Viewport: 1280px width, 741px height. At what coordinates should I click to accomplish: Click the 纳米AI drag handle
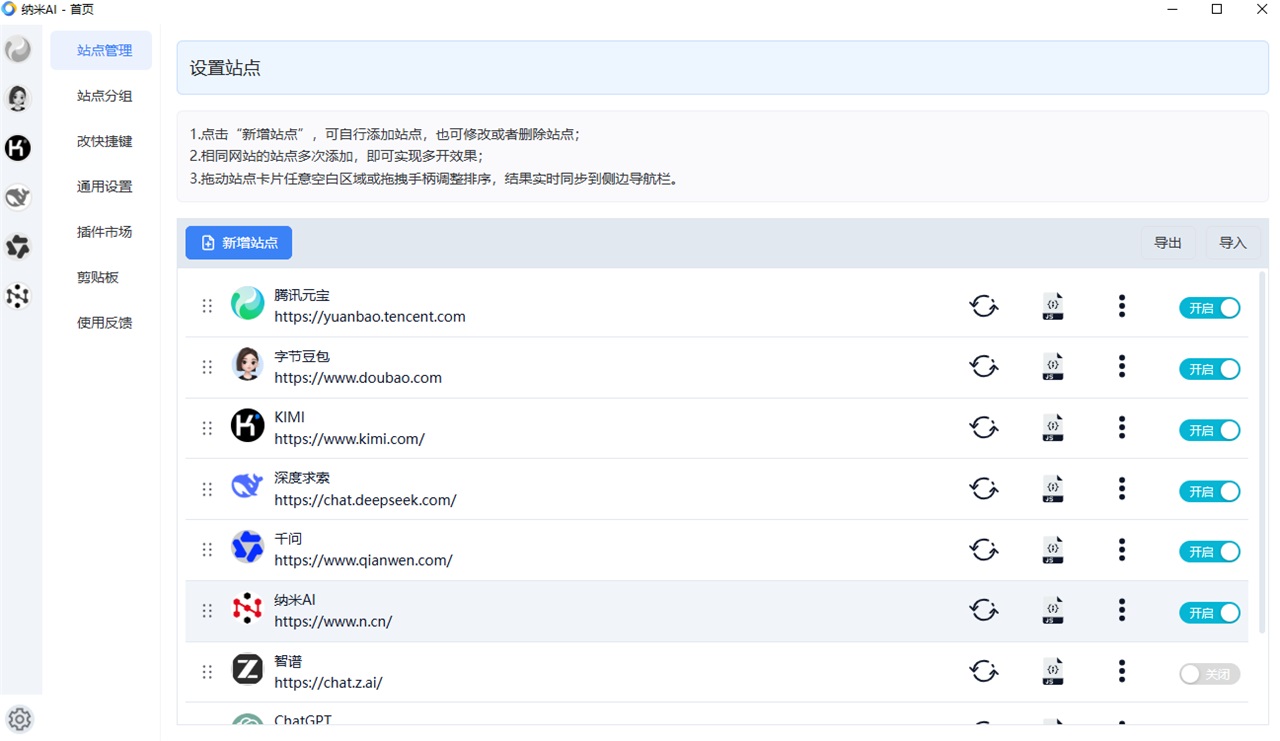click(x=207, y=611)
